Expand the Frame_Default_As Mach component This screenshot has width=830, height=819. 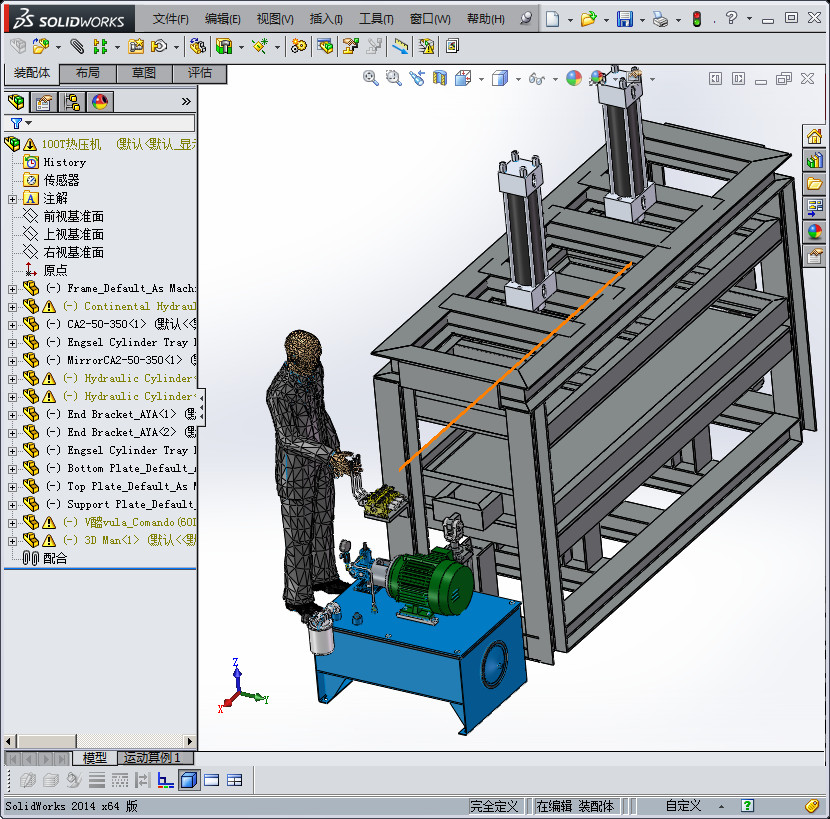[12, 289]
